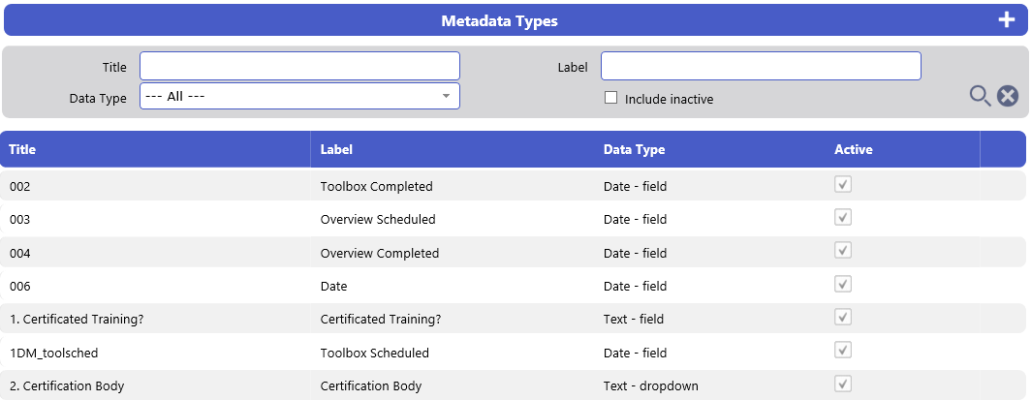This screenshot has height=400, width=1031.
Task: Click the 'Toolbox Scheduled' label cell
Action: pyautogui.click(x=374, y=353)
